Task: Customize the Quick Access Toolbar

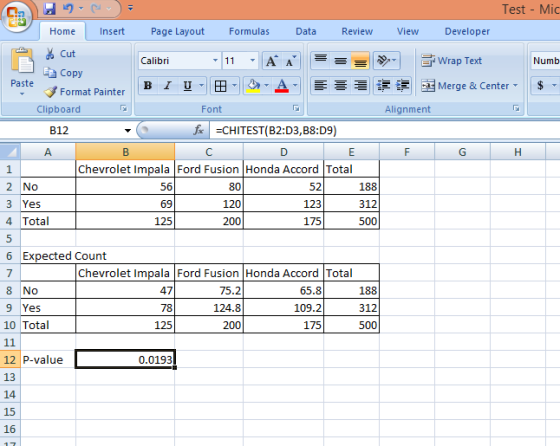Action: click(130, 8)
